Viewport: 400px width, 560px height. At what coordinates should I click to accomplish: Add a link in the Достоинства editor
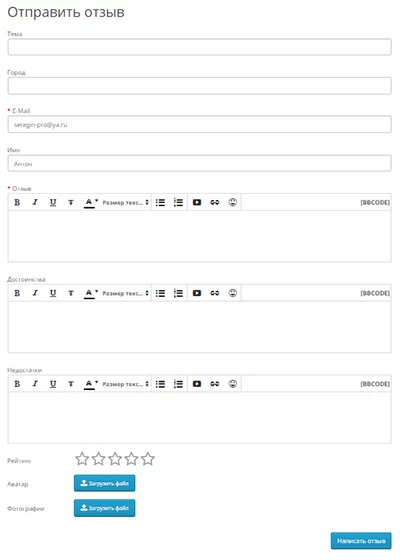click(x=215, y=293)
